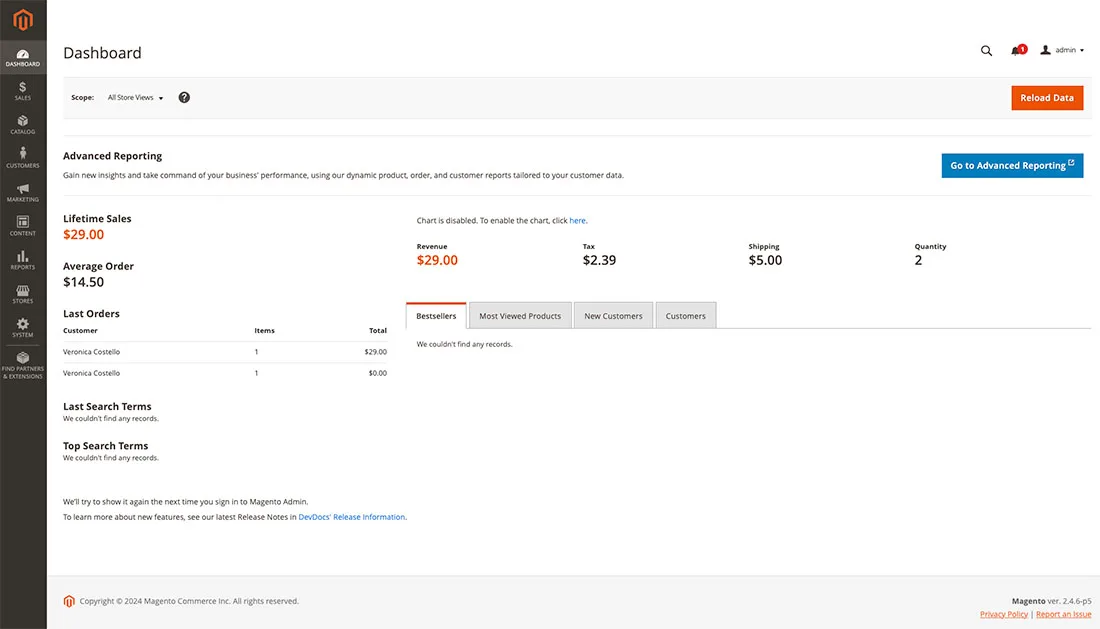1100x629 pixels.
Task: Open the Sales menu in sidebar
Action: (x=23, y=91)
